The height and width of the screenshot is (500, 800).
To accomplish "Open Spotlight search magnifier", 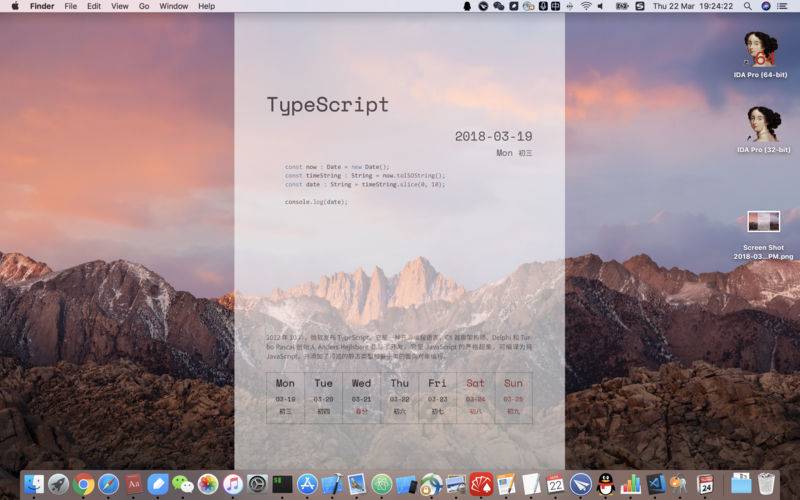I will coord(747,6).
